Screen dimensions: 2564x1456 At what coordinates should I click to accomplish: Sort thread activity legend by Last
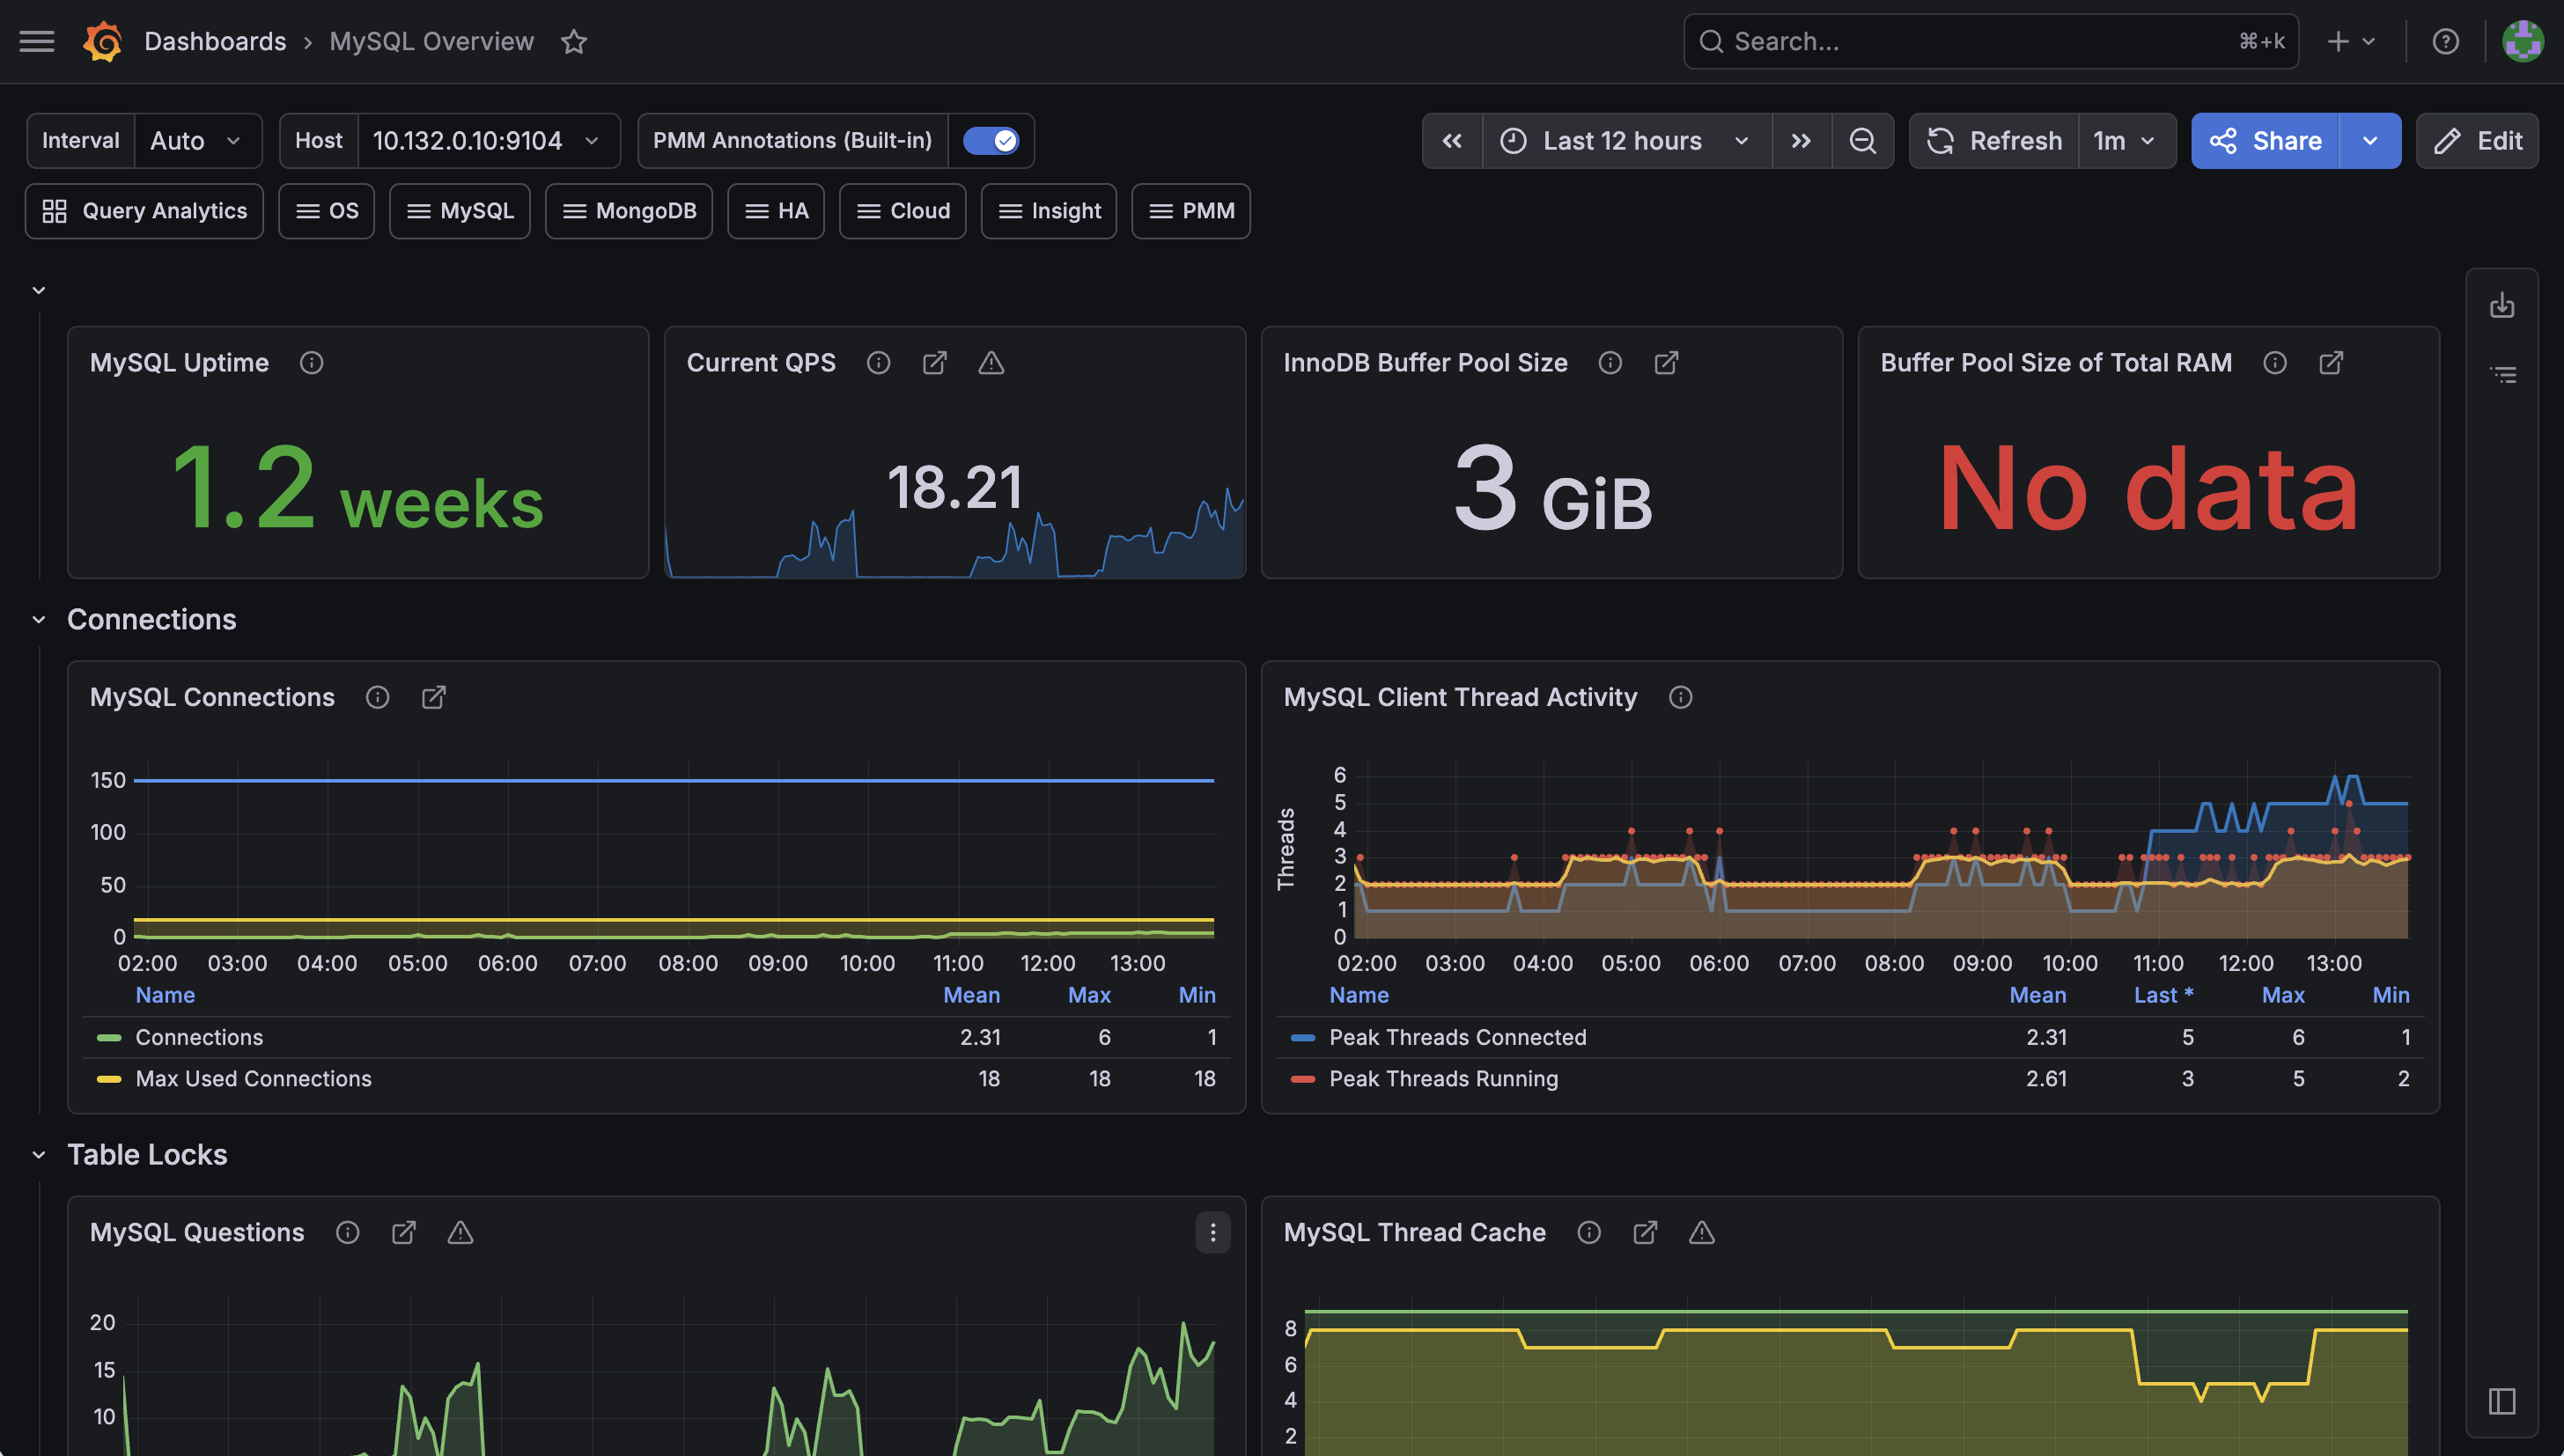point(2163,995)
